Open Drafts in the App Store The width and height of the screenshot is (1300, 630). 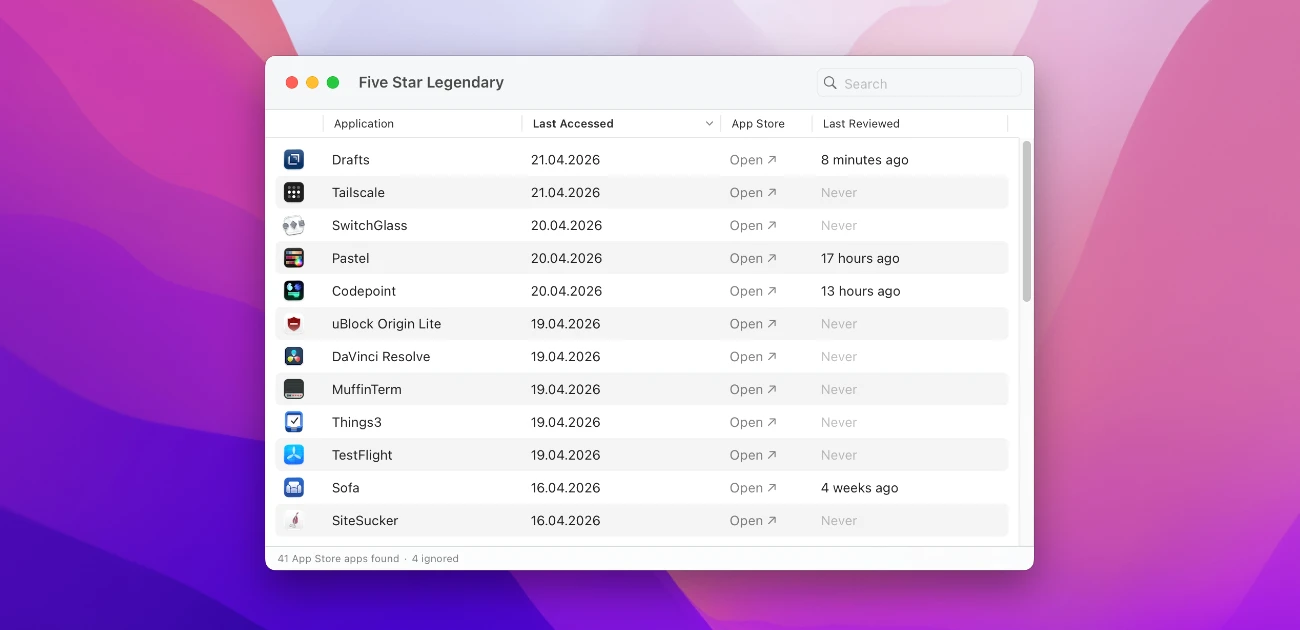[753, 160]
